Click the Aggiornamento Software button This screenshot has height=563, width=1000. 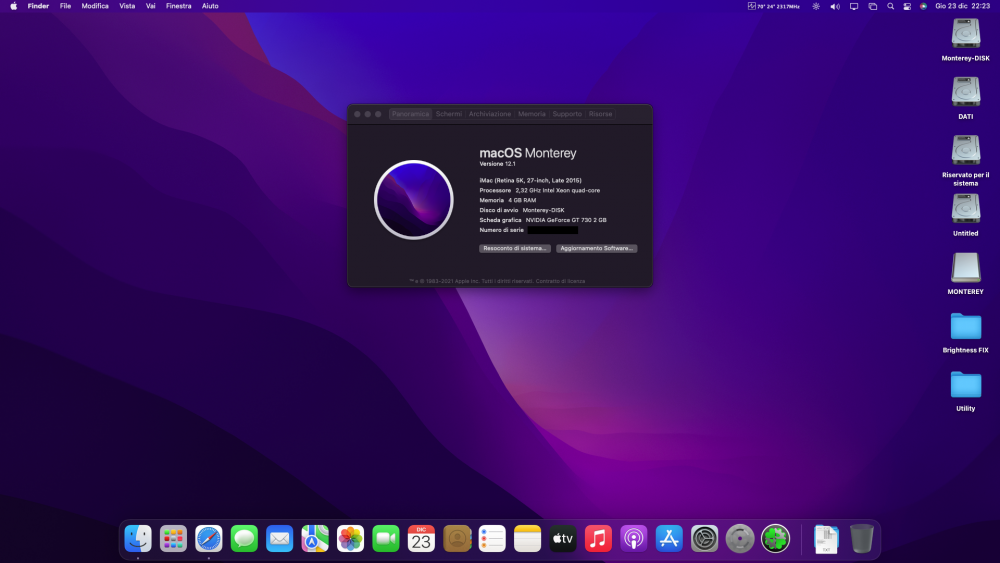pyautogui.click(x=596, y=249)
